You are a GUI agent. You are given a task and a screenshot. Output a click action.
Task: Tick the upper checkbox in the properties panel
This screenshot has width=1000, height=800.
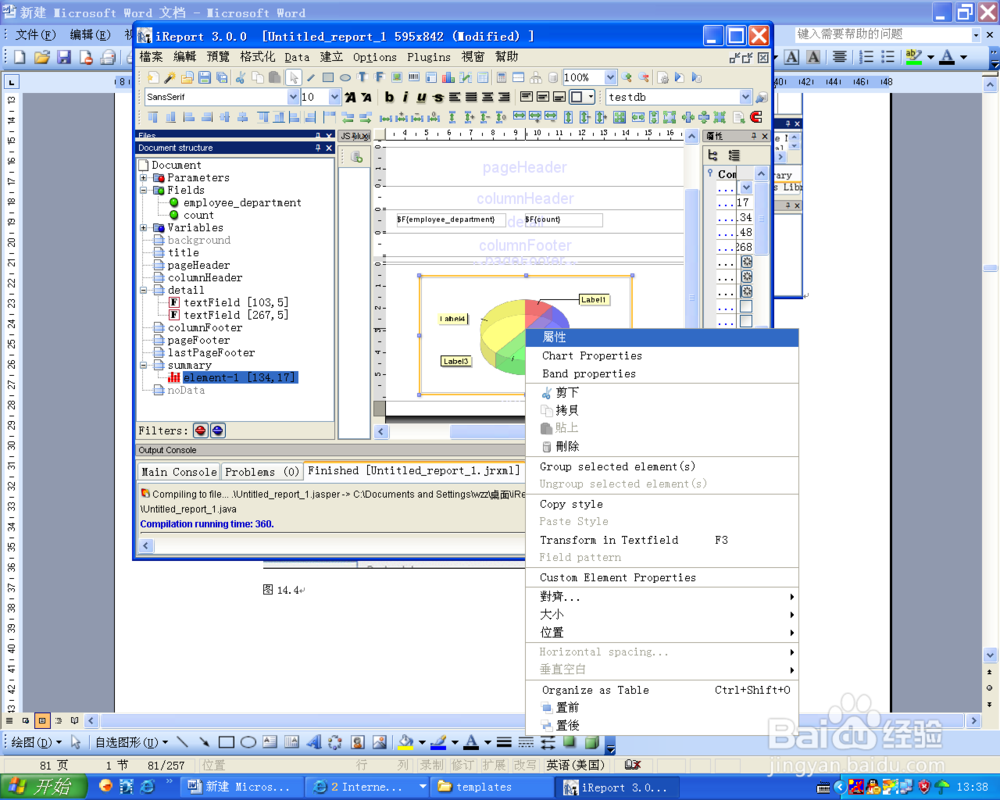(746, 306)
